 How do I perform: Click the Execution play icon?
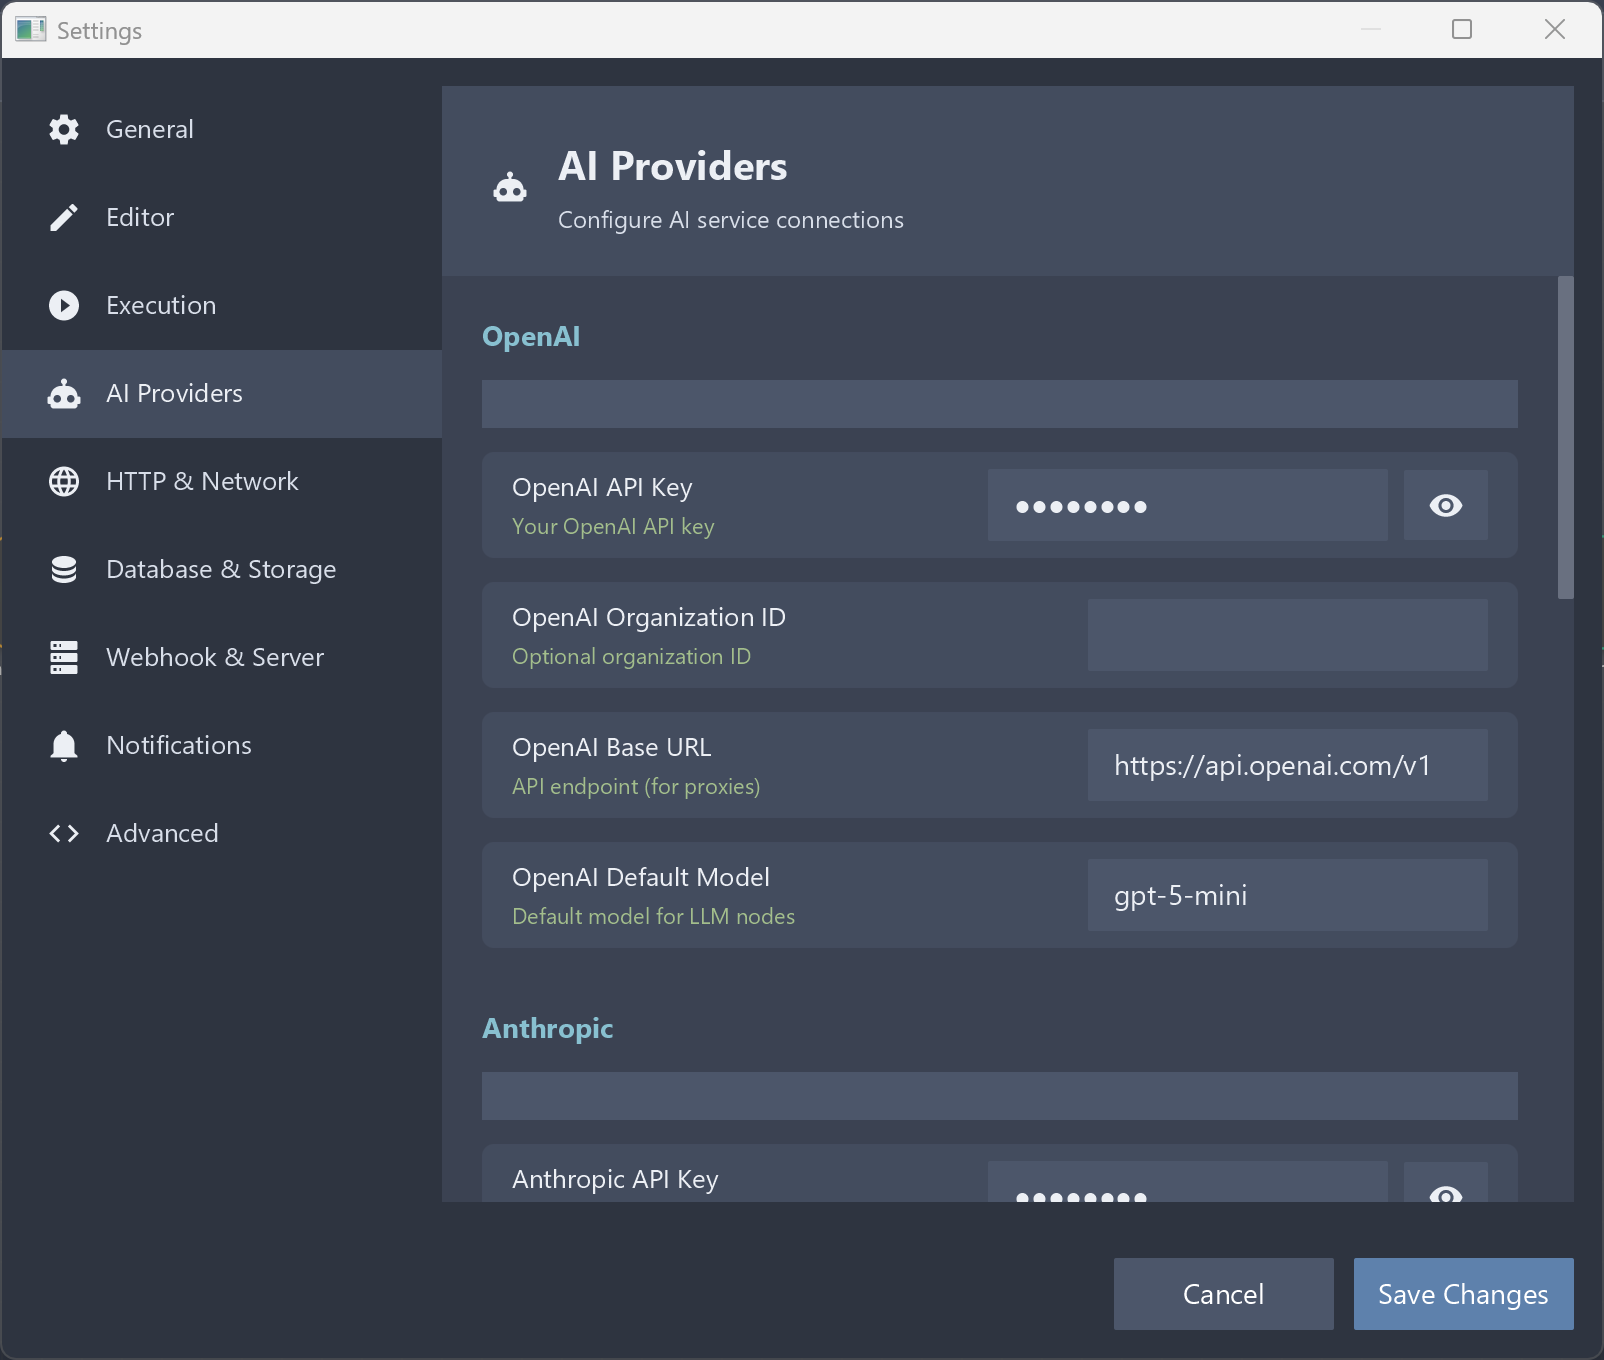(x=64, y=305)
